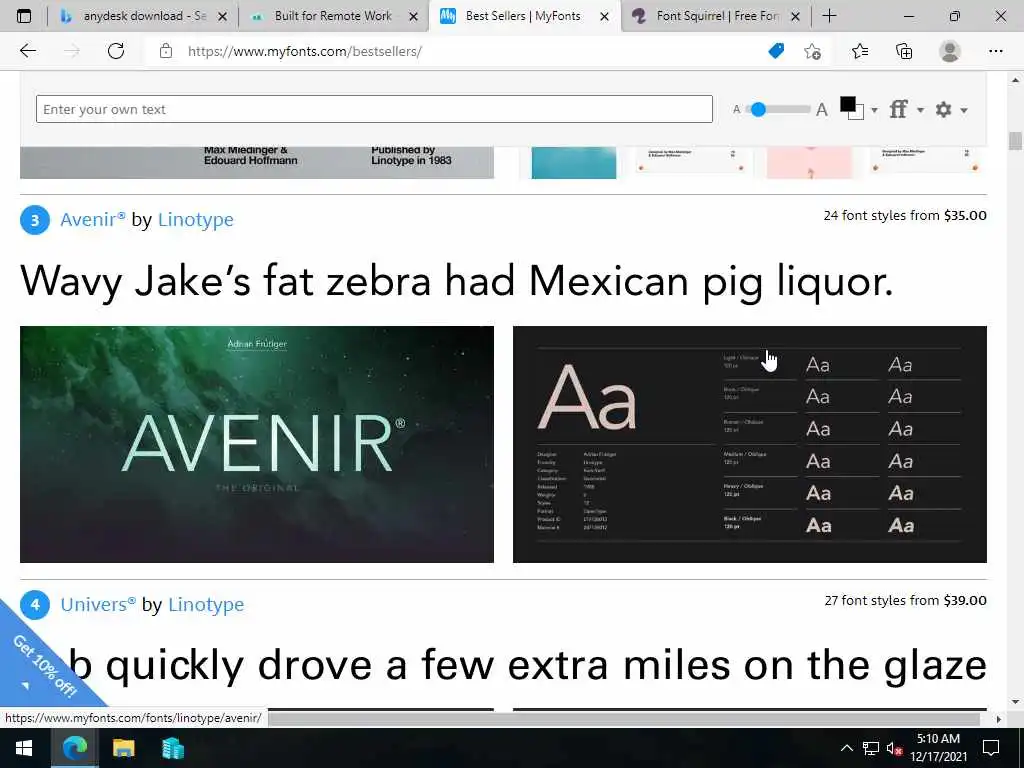
Task: Open the AVENIR green poster image
Action: tap(257, 444)
